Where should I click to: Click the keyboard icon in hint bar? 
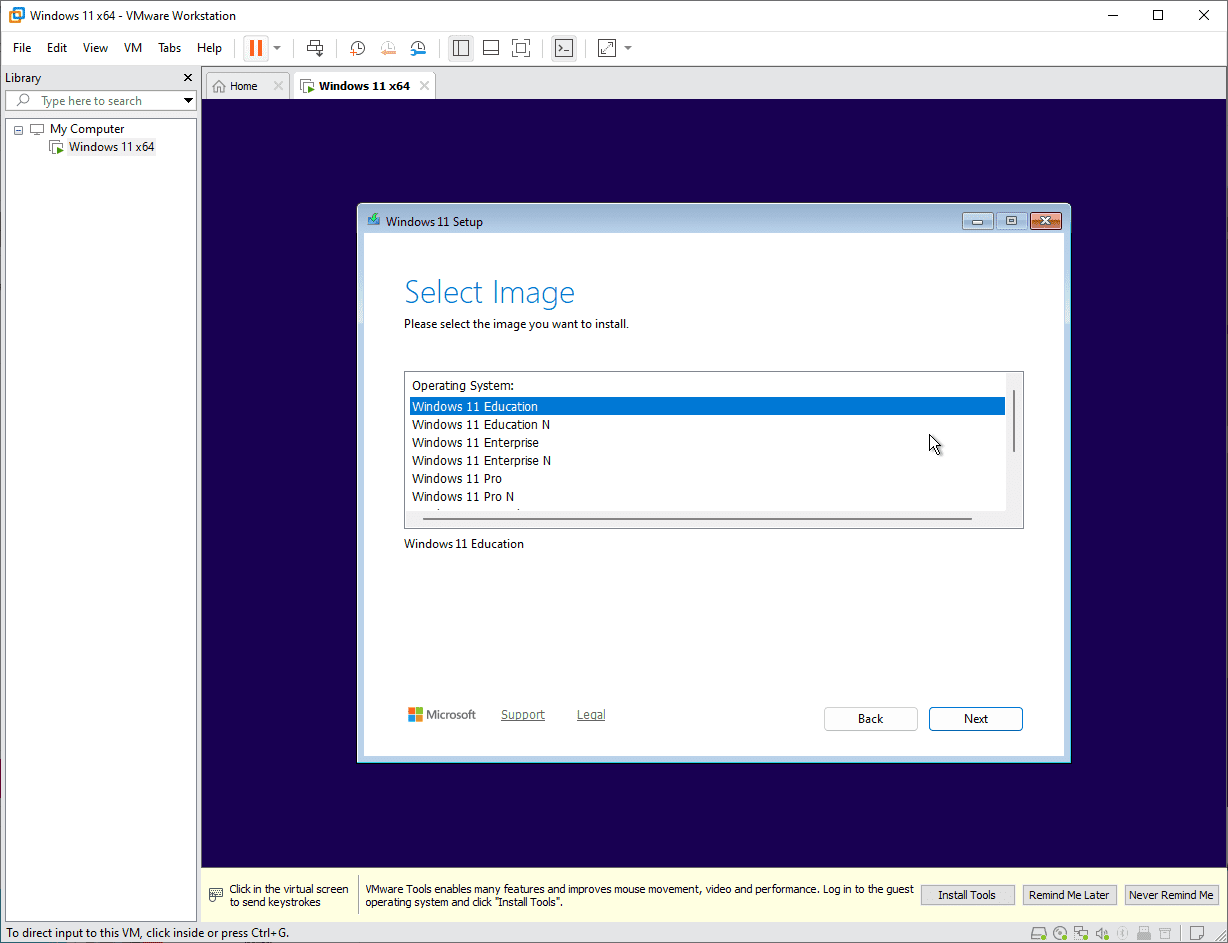(x=216, y=895)
